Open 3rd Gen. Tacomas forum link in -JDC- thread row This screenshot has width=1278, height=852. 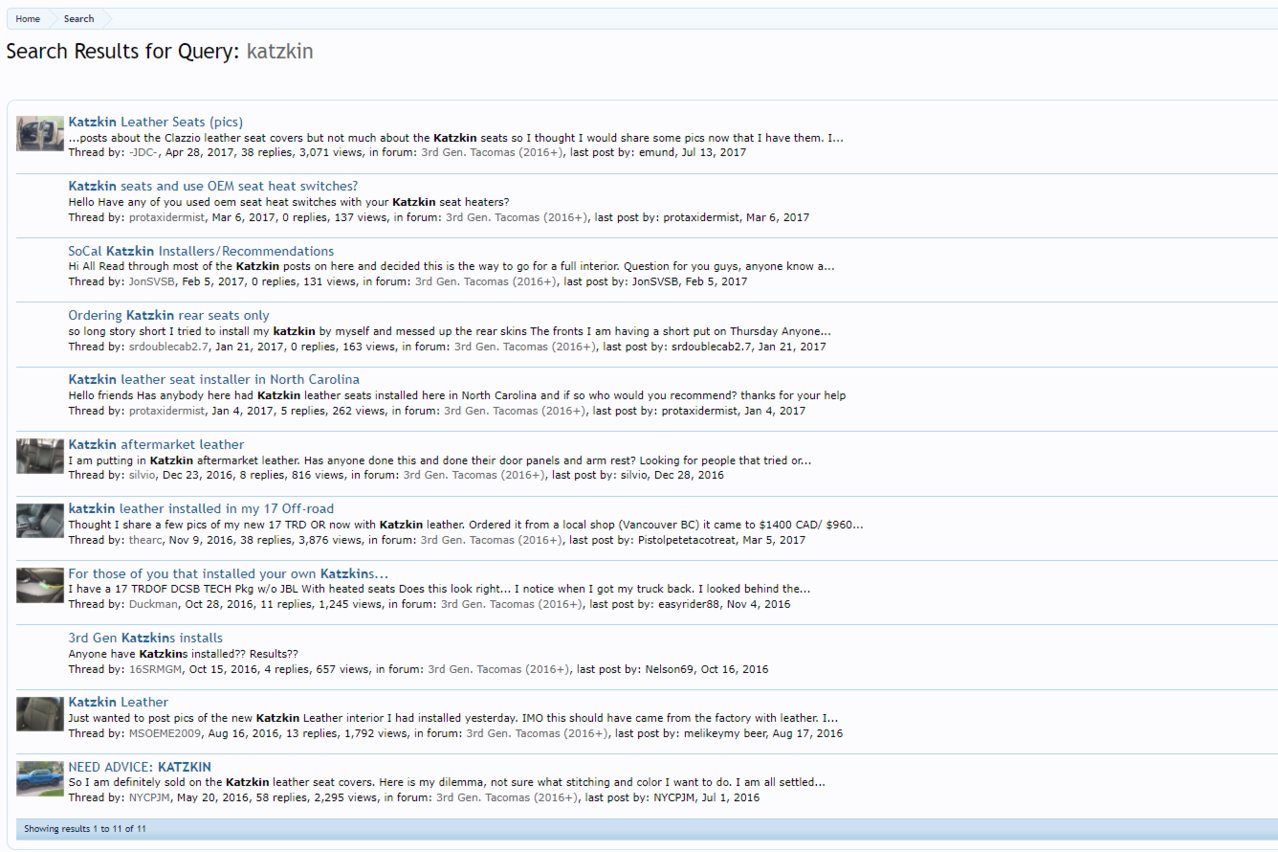[492, 153]
